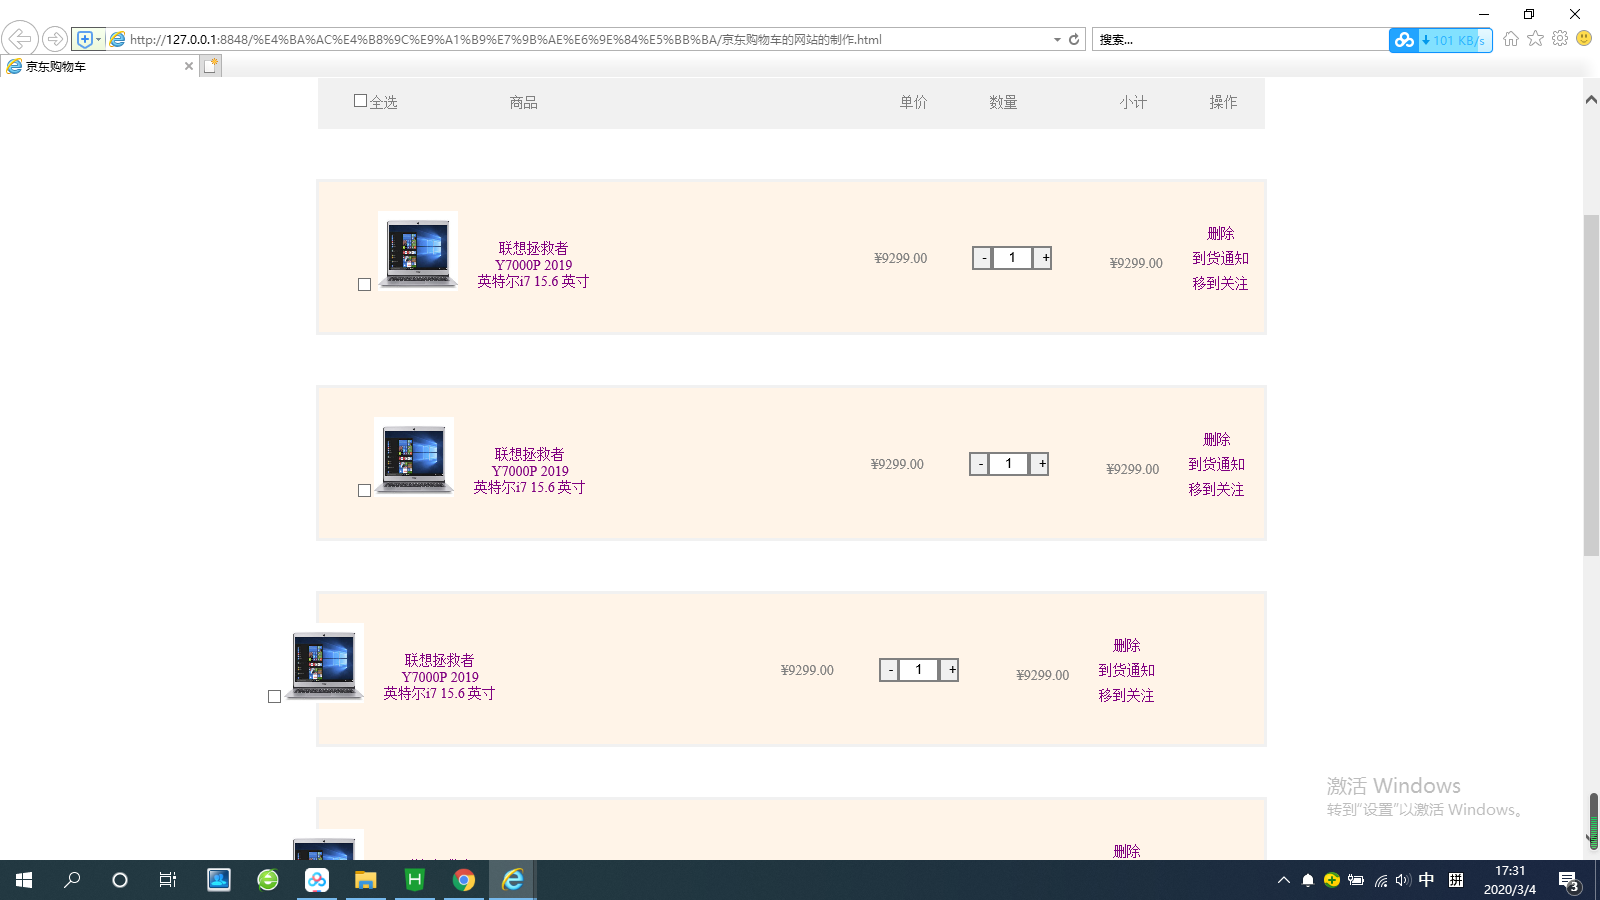This screenshot has width=1600, height=900.
Task: Click the third item's quantity field
Action: click(918, 670)
